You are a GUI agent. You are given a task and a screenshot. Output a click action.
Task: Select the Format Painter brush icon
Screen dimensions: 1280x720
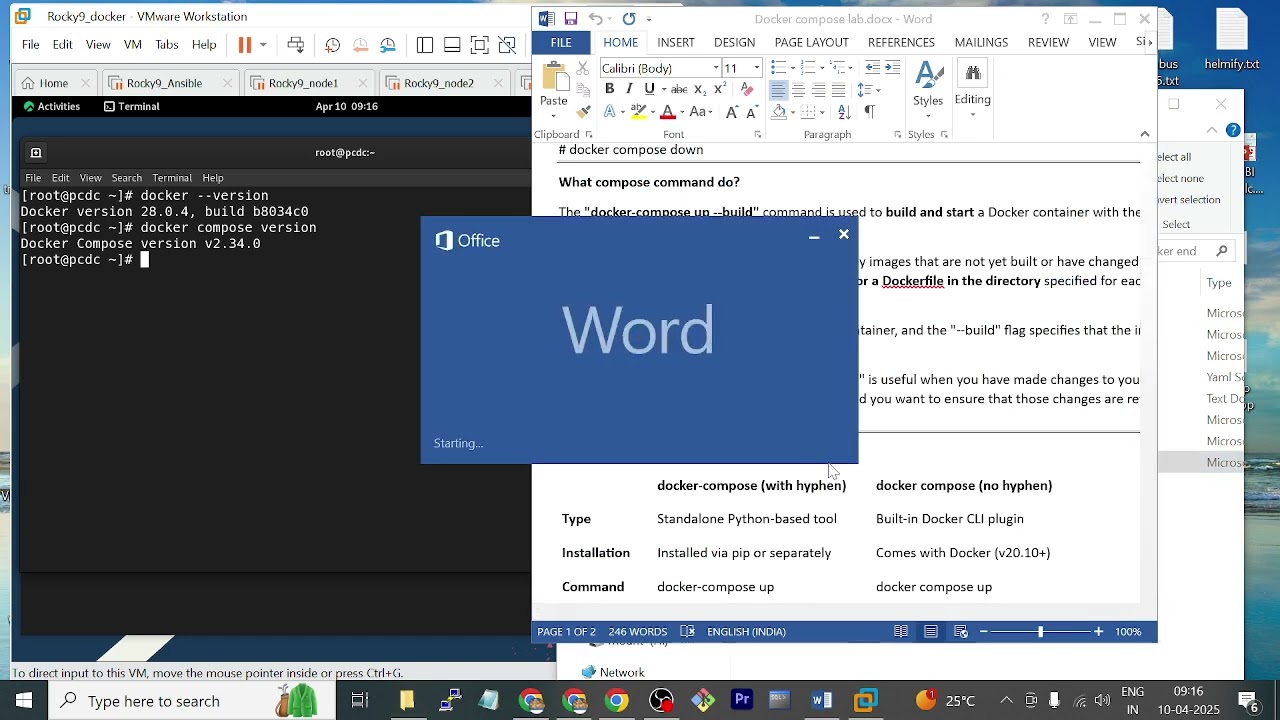(x=583, y=112)
